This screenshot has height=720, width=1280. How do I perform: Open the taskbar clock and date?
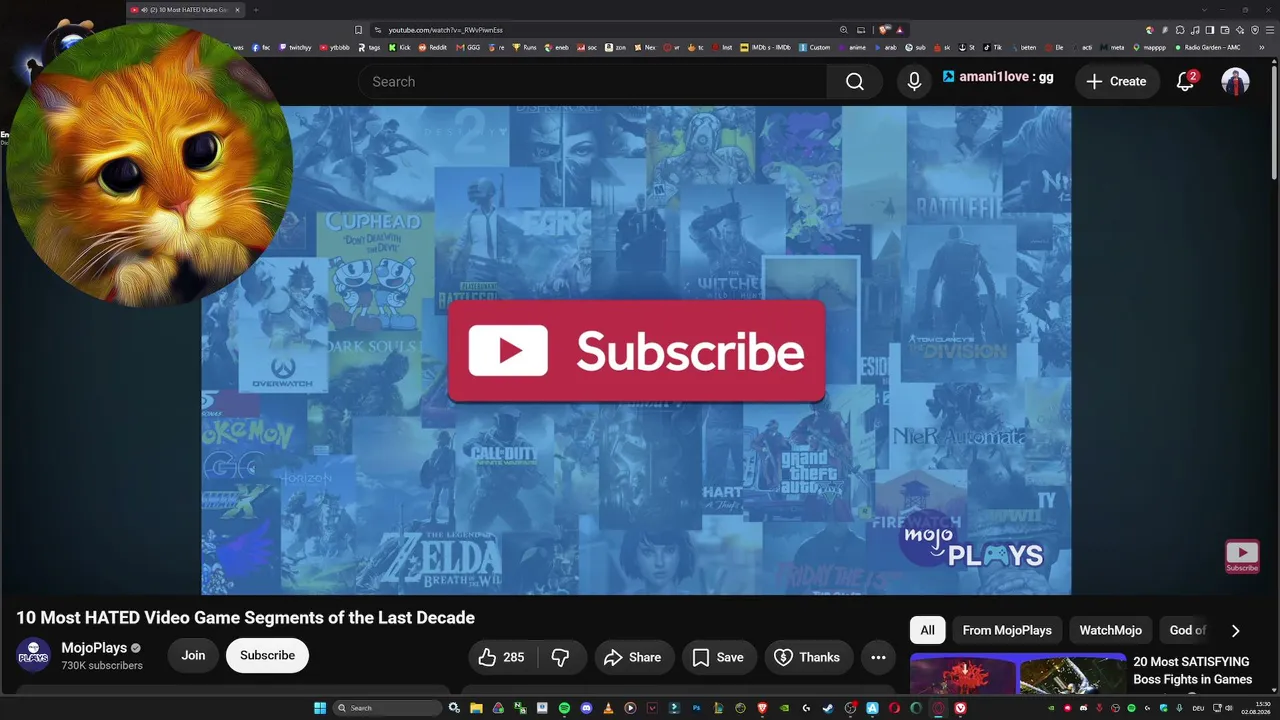[x=1255, y=708]
